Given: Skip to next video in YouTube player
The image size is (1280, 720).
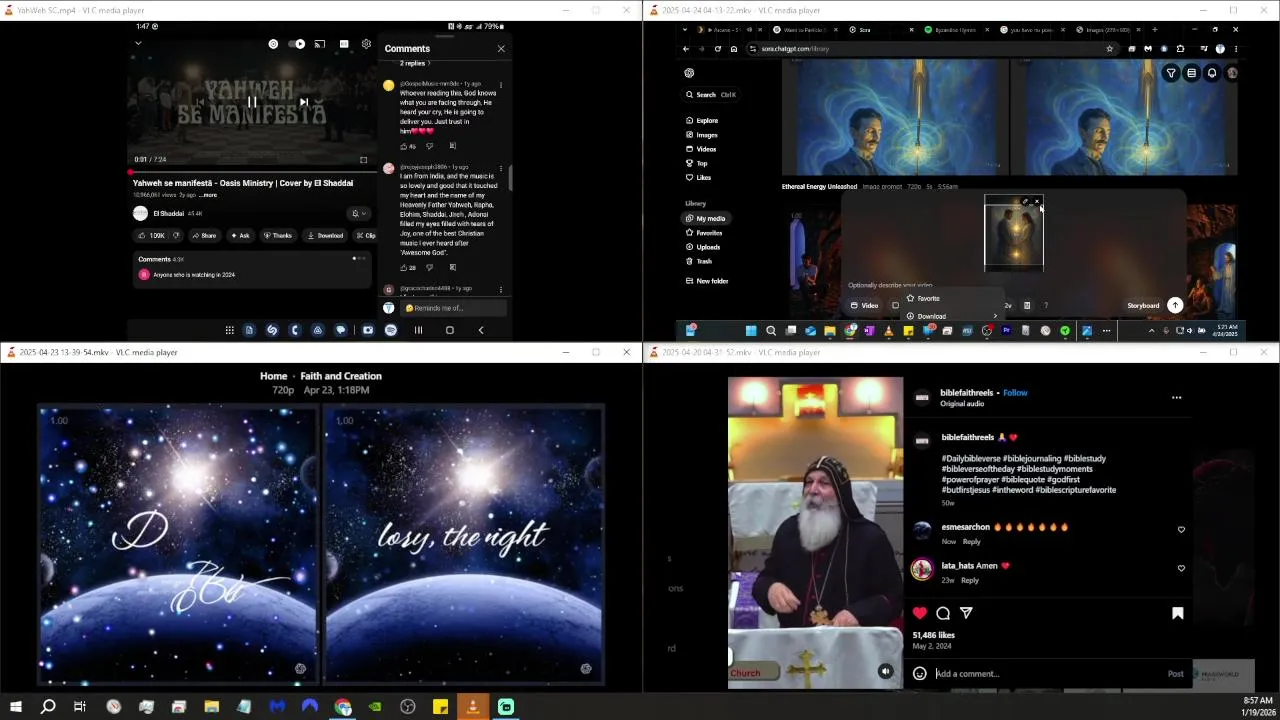Looking at the screenshot, I should click(x=304, y=102).
